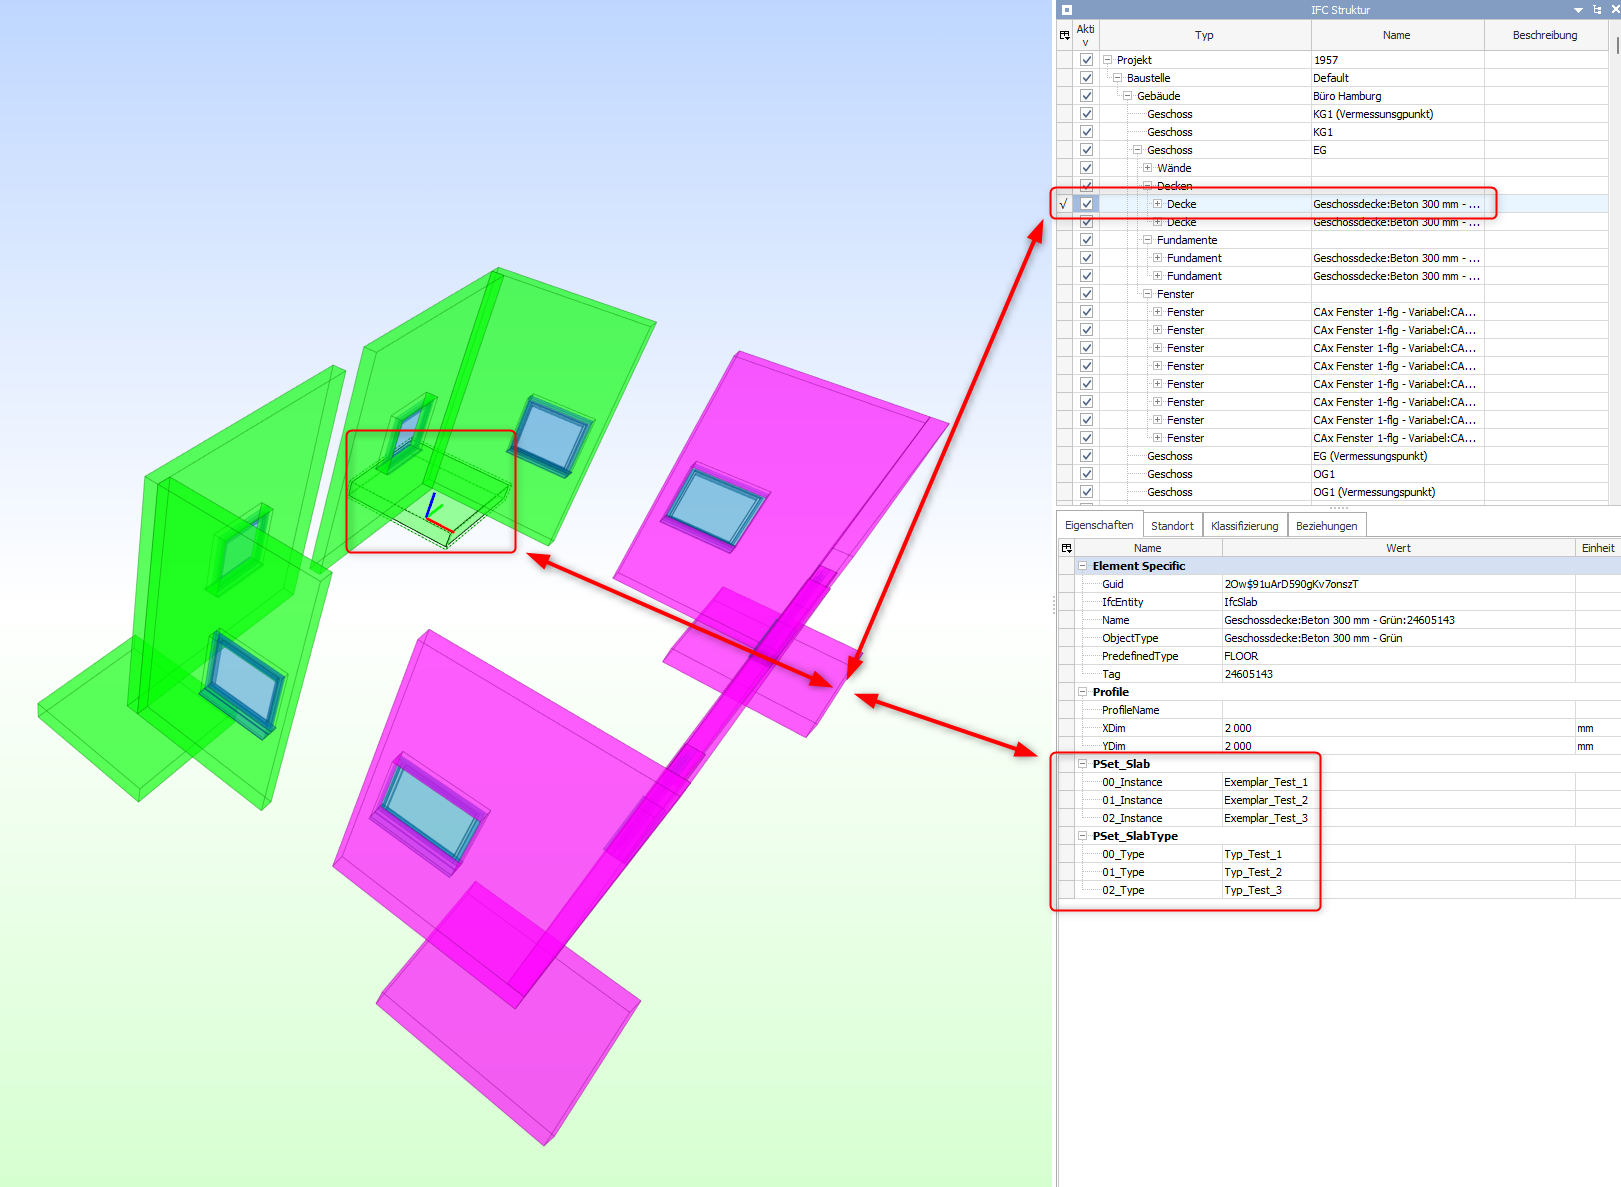Click the IFC Struktur vertical scrollbar
The width and height of the screenshot is (1621, 1187).
click(1616, 46)
